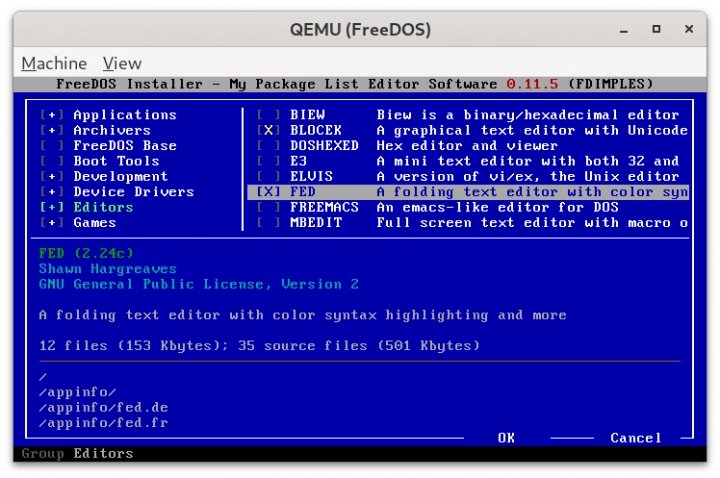
Task: Toggle the FreeDOS Base group checkbox
Action: [52, 146]
